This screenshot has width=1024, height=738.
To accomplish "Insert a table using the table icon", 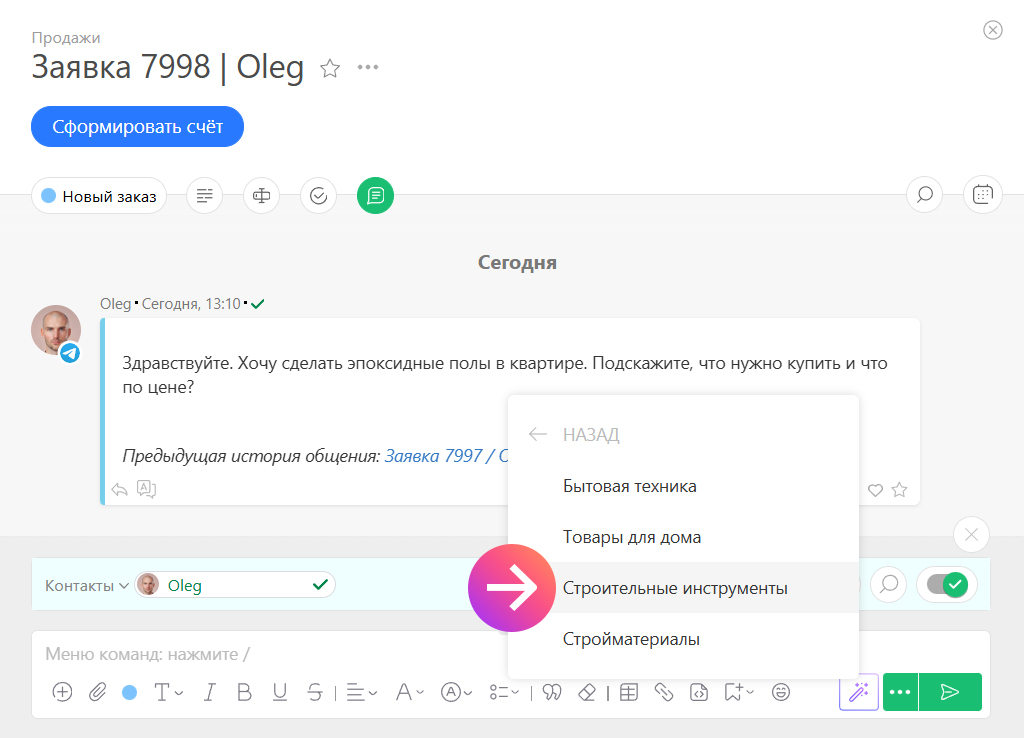I will coord(628,692).
